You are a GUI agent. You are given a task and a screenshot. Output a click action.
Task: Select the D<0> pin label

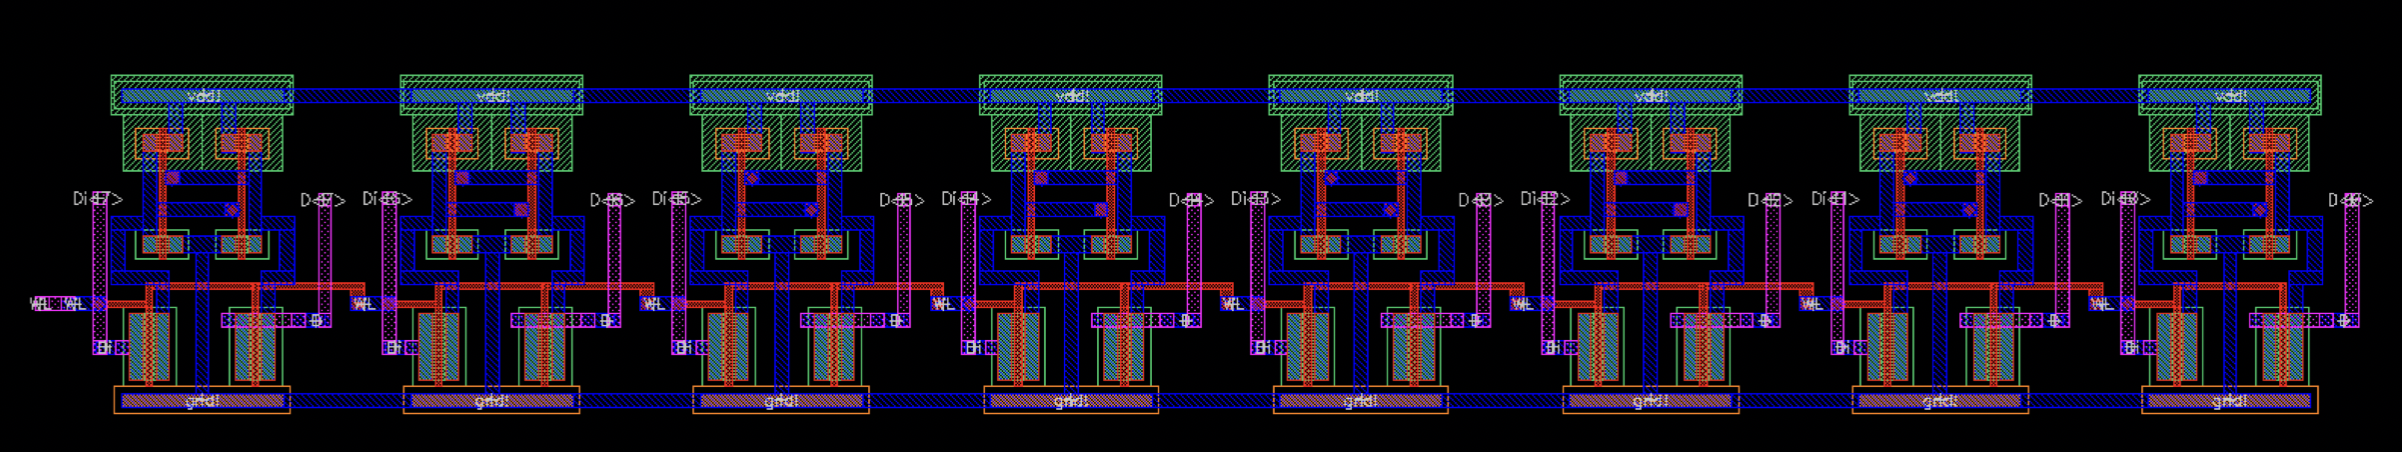click(x=2350, y=201)
